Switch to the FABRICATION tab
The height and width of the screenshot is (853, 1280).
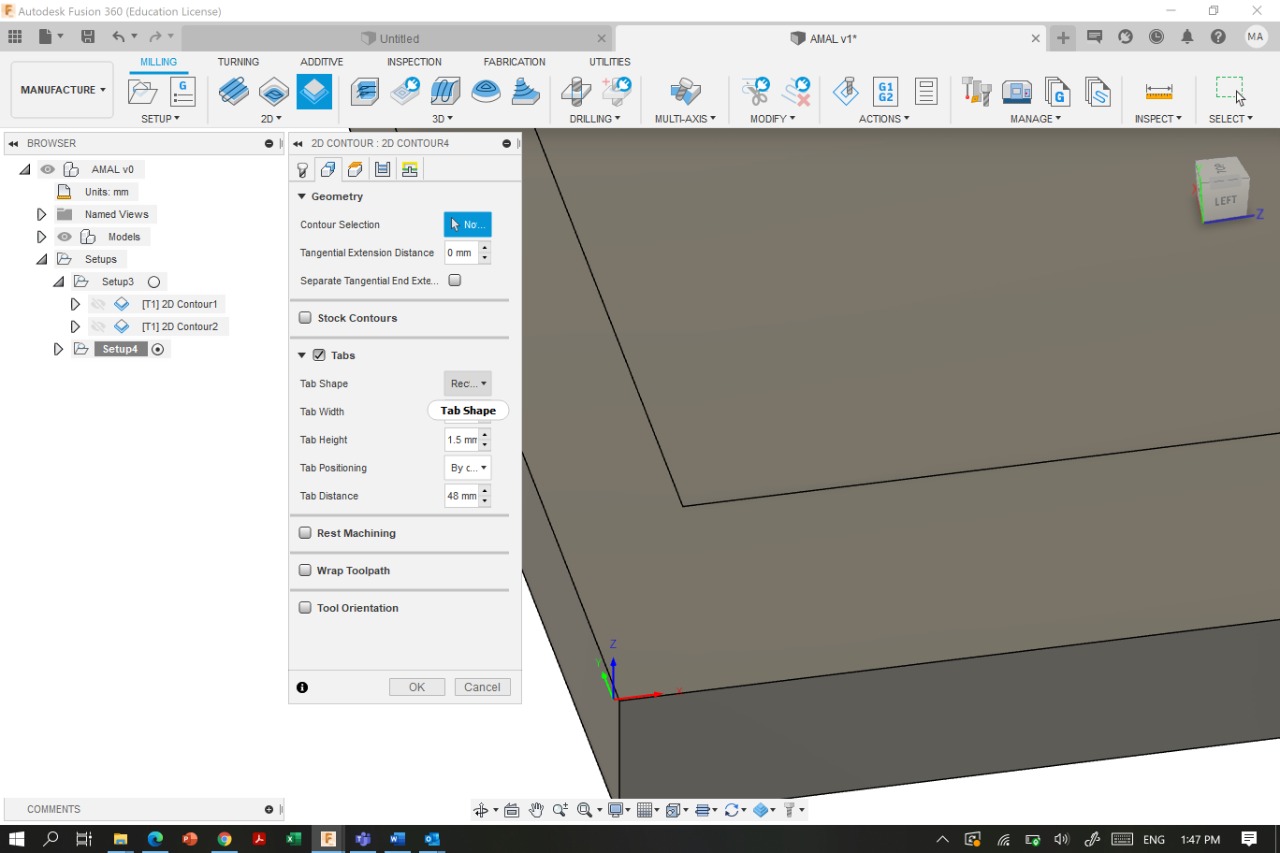pyautogui.click(x=514, y=62)
